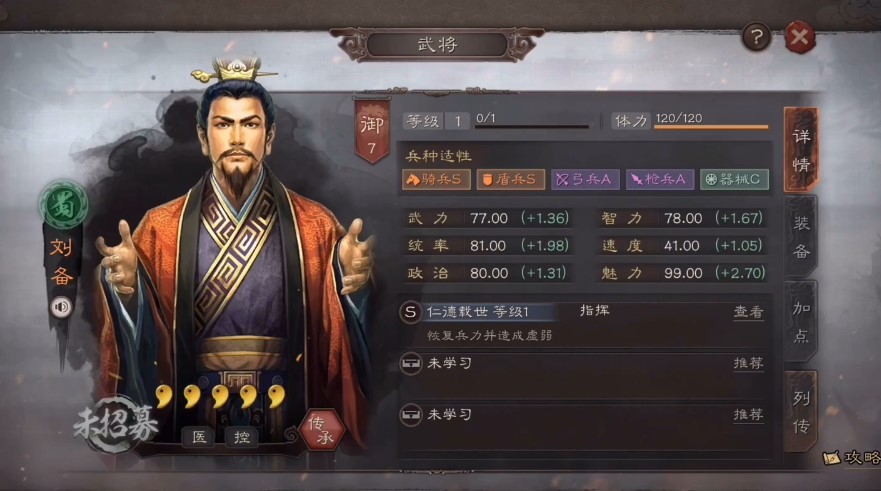
Task: Open the 列传 tab
Action: point(801,412)
